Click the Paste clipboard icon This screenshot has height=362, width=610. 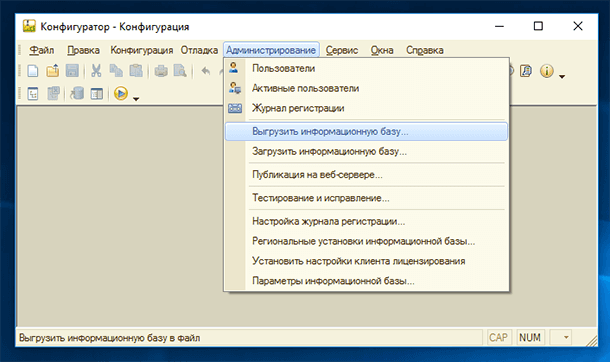pos(136,71)
